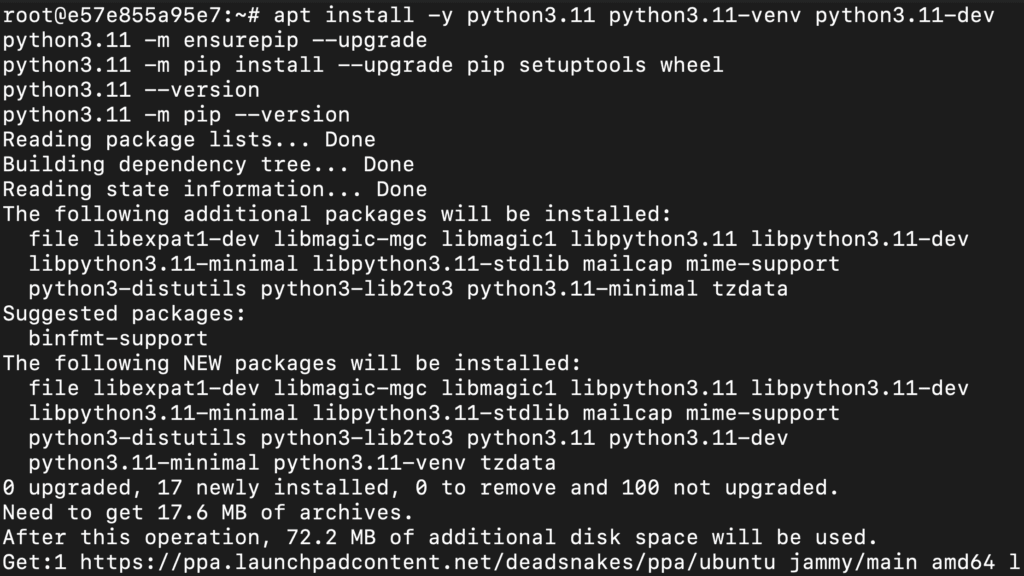The height and width of the screenshot is (576, 1024).
Task: Click 'The following additional packages' heading
Action: coord(337,214)
